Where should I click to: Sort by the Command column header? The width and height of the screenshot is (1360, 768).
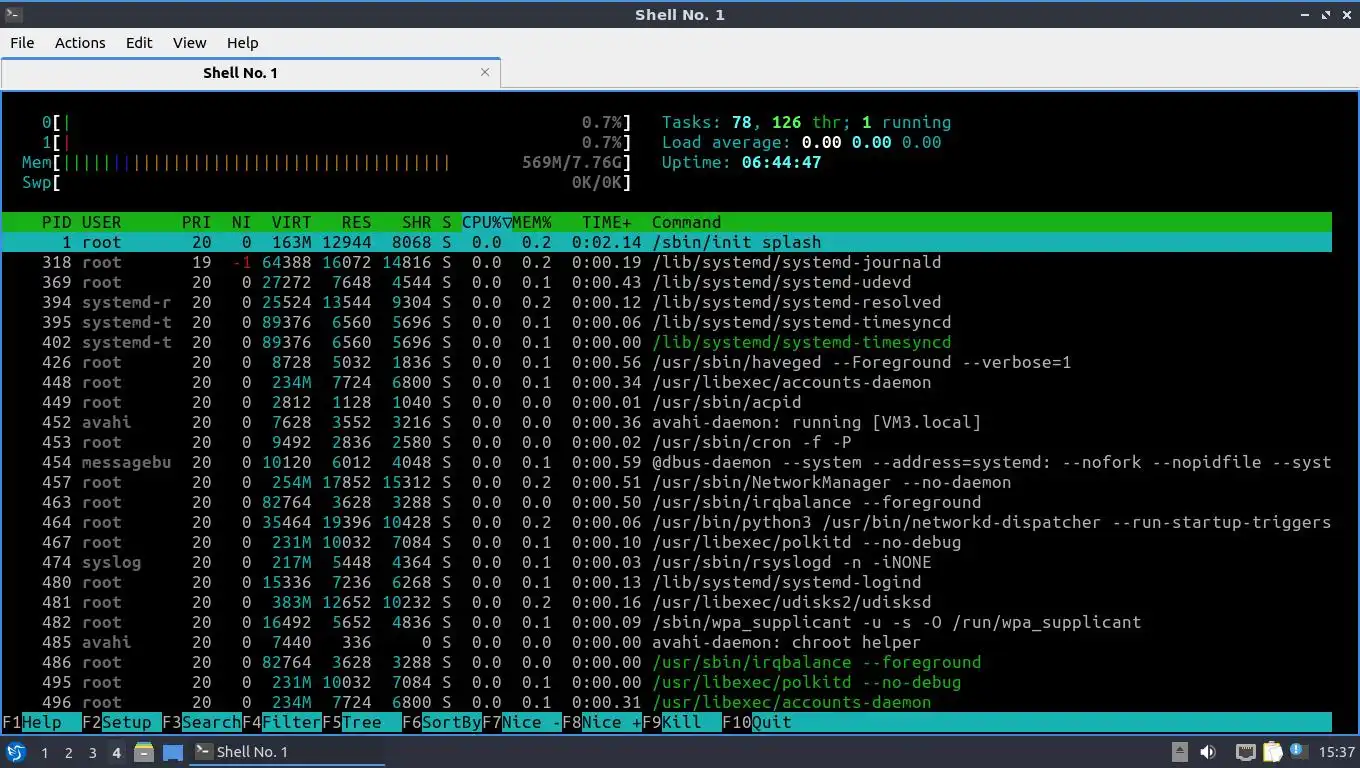pos(686,222)
